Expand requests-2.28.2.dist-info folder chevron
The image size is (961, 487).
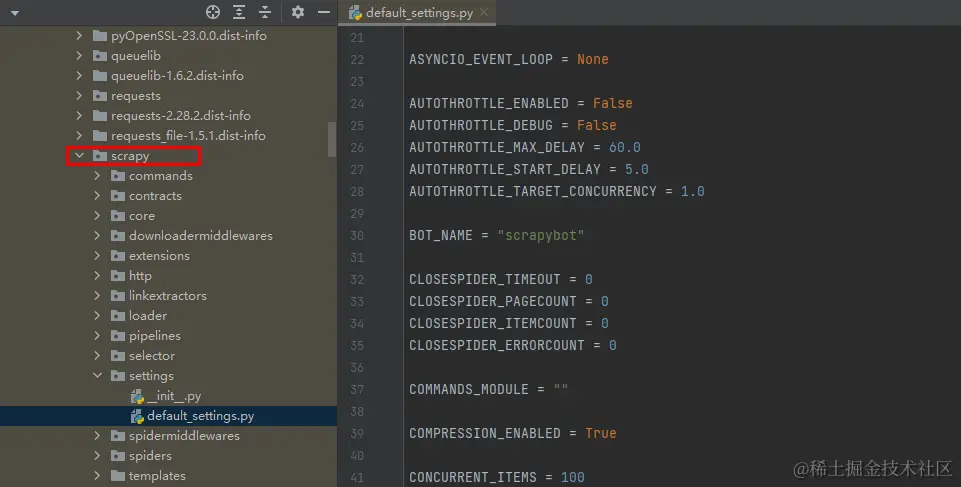79,115
